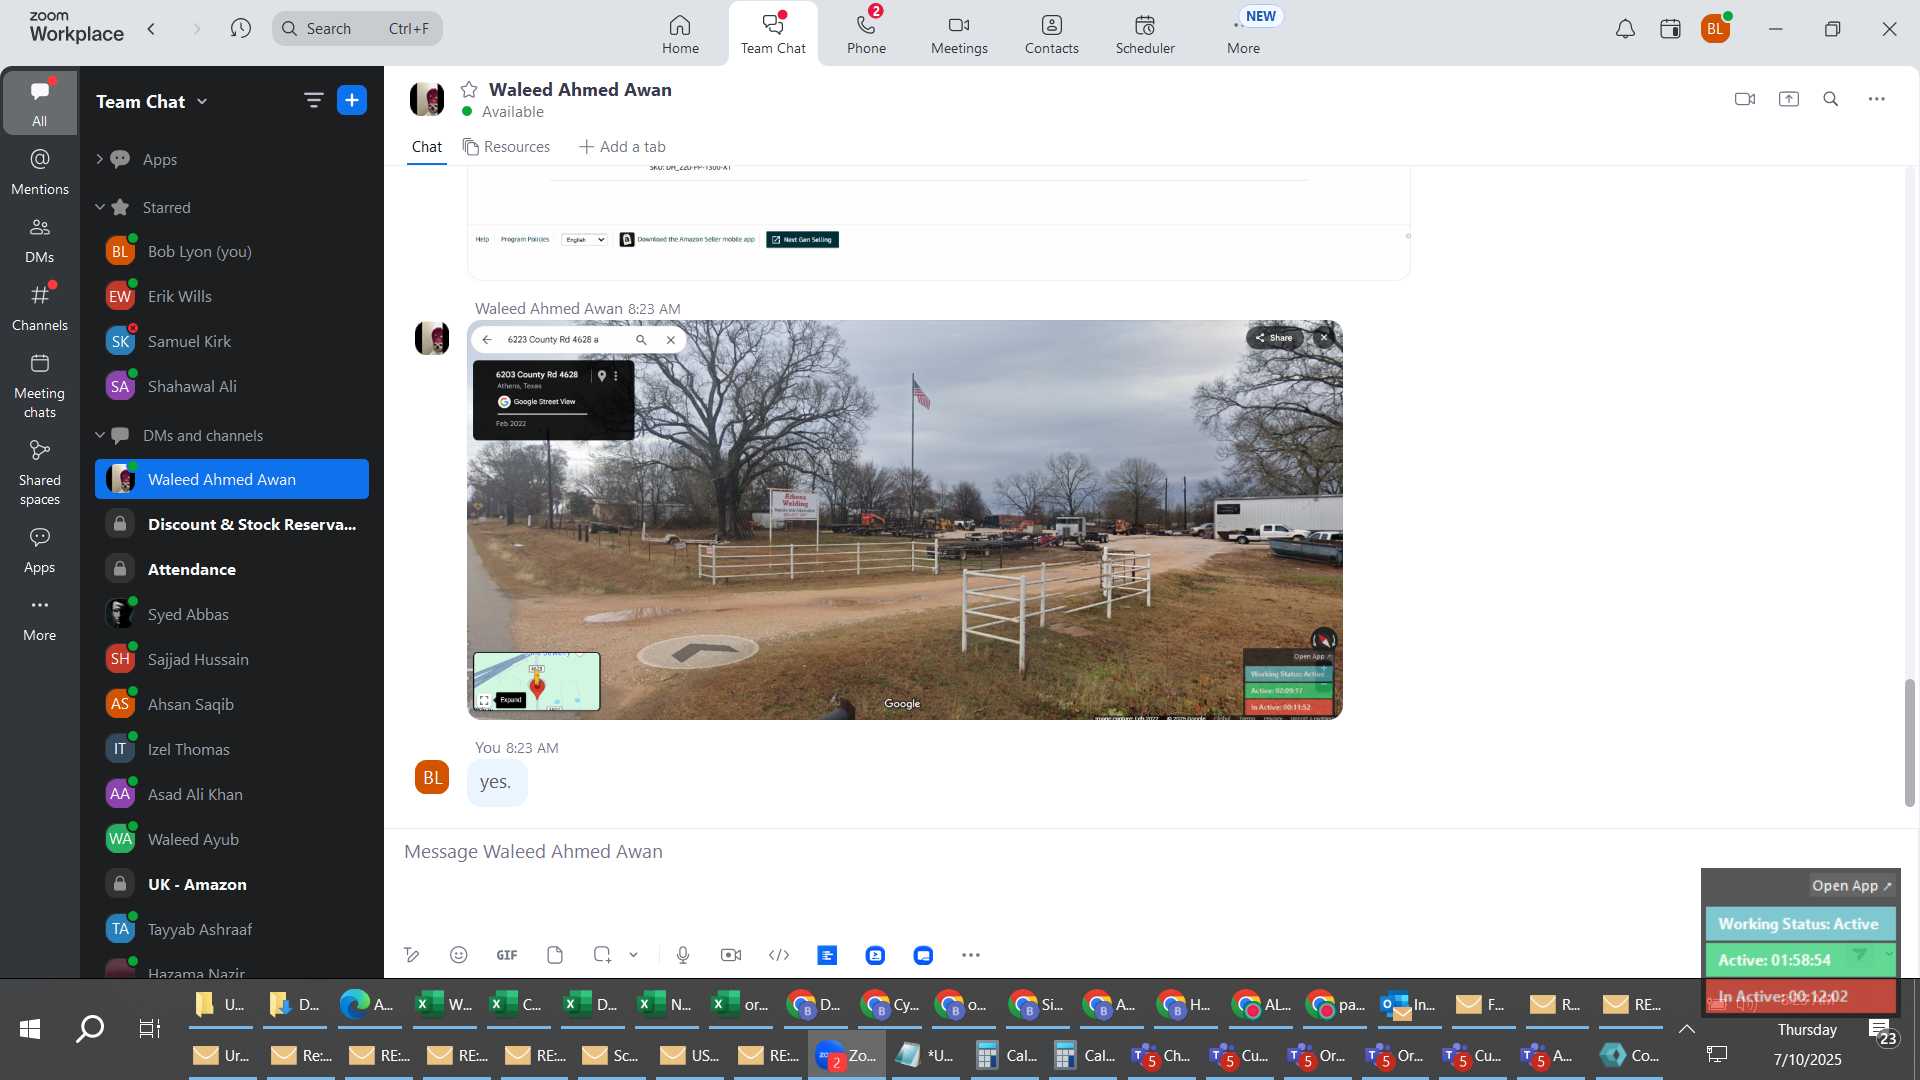Open the Street View image thumbnail

pyautogui.click(x=904, y=520)
